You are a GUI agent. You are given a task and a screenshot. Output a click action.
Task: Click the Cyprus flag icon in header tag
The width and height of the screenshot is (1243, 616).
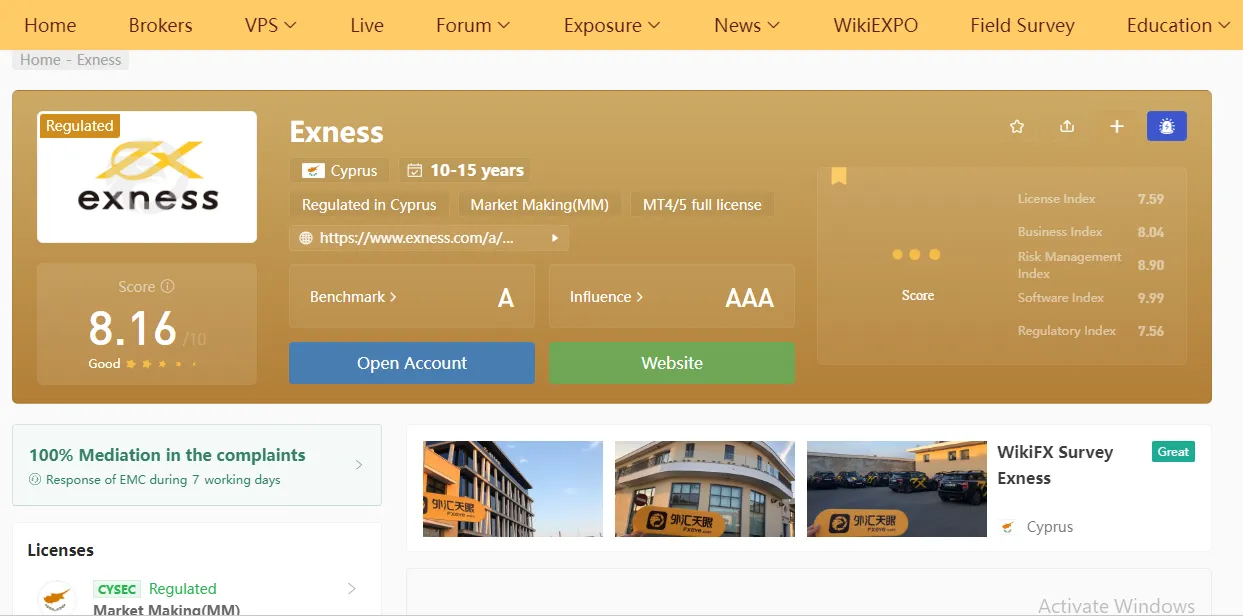point(312,170)
